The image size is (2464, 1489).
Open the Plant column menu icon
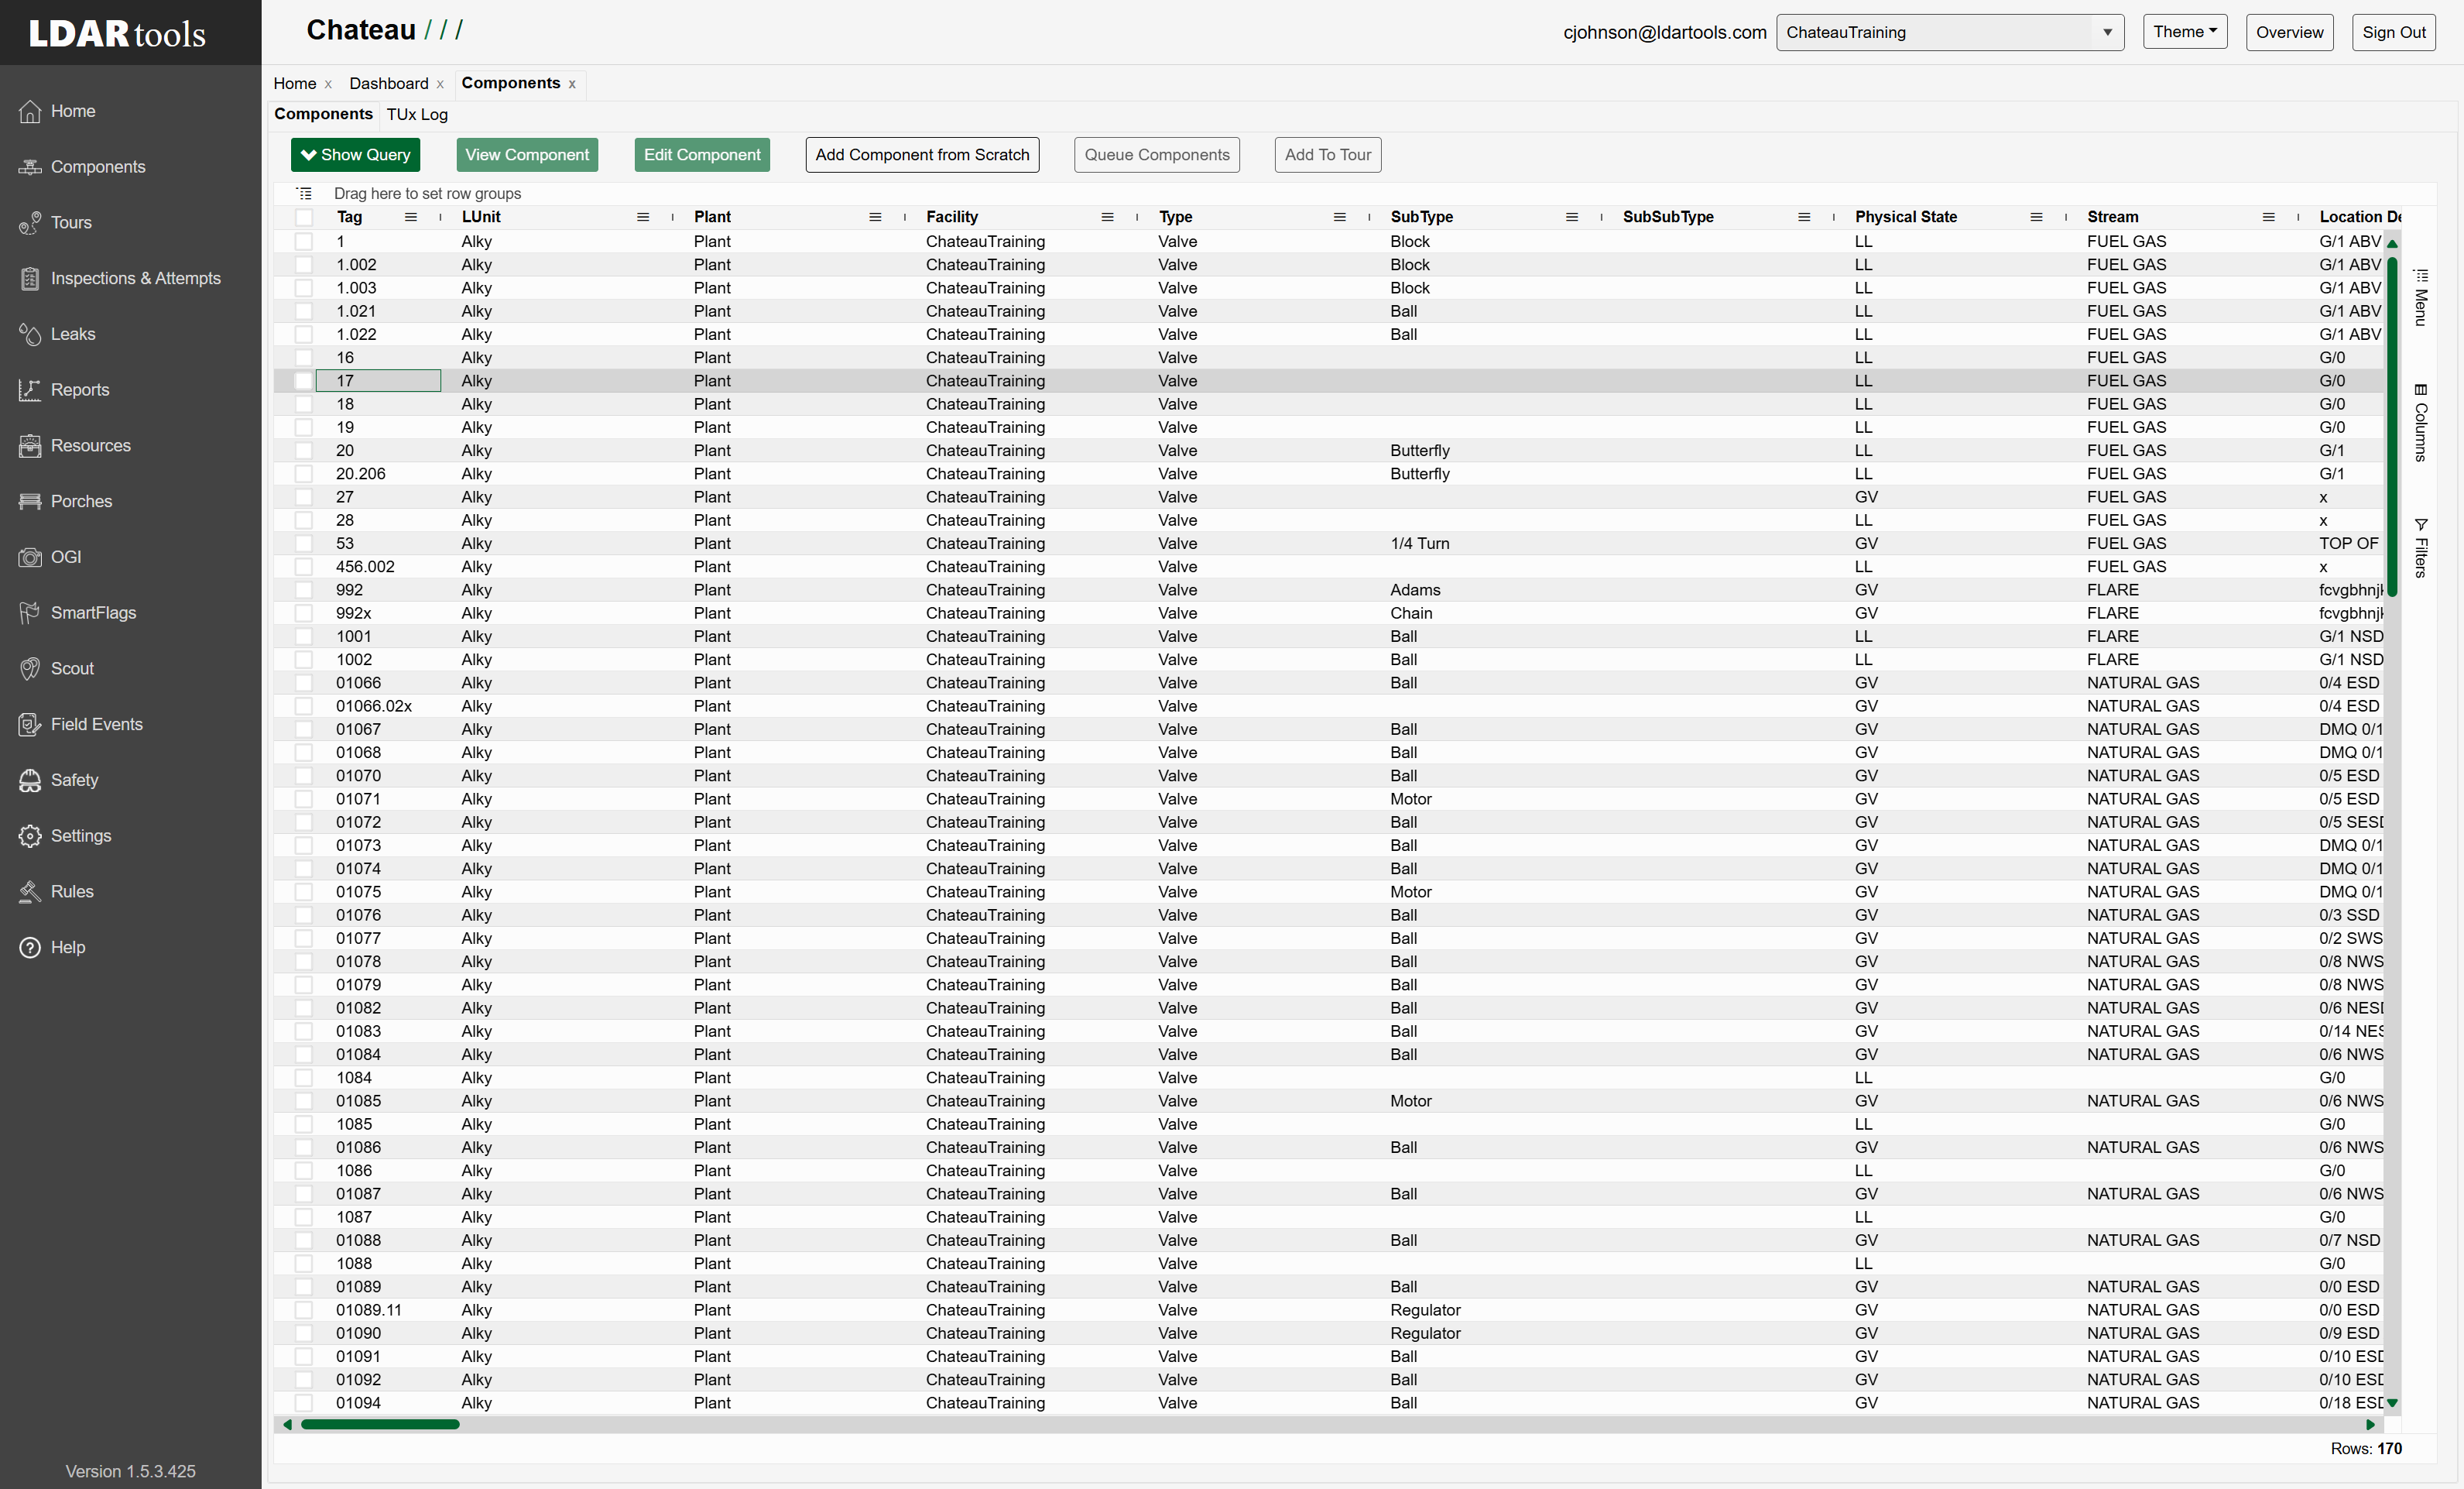click(x=875, y=217)
